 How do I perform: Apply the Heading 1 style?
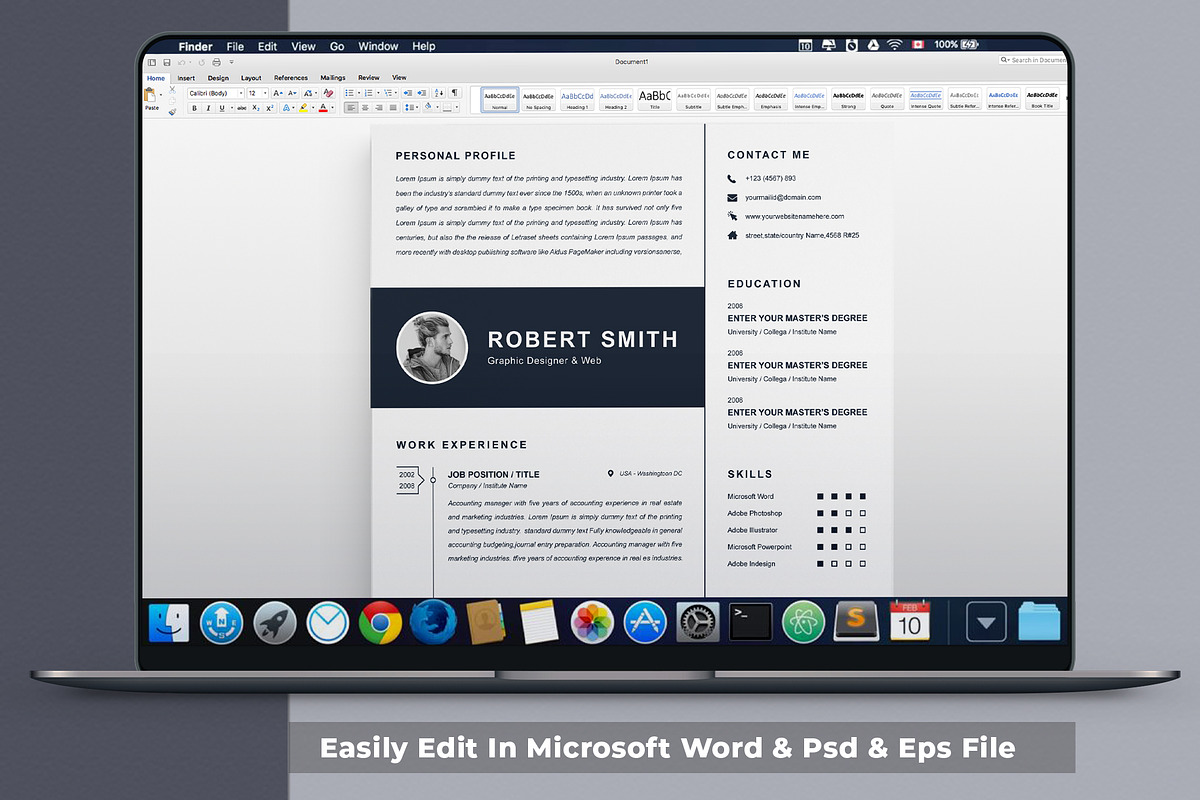tap(577, 99)
